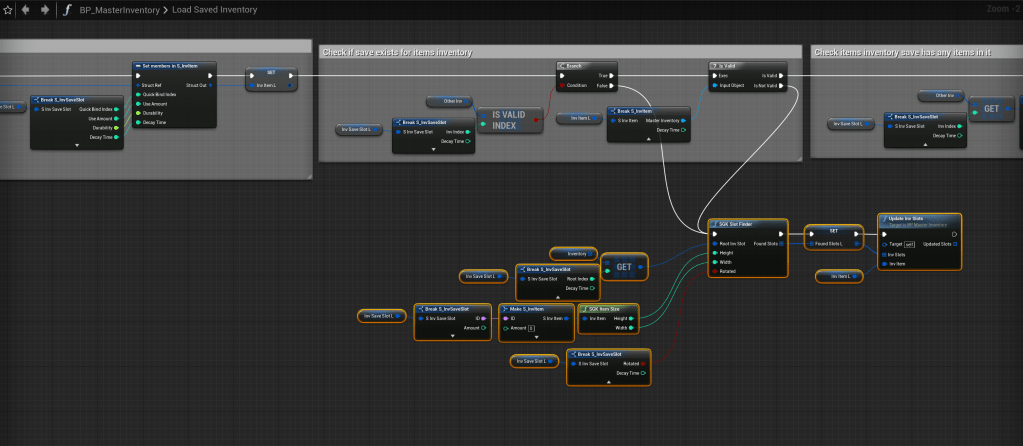
Task: Open BP_MasterInventory from the breadcrumb
Action: tap(124, 10)
